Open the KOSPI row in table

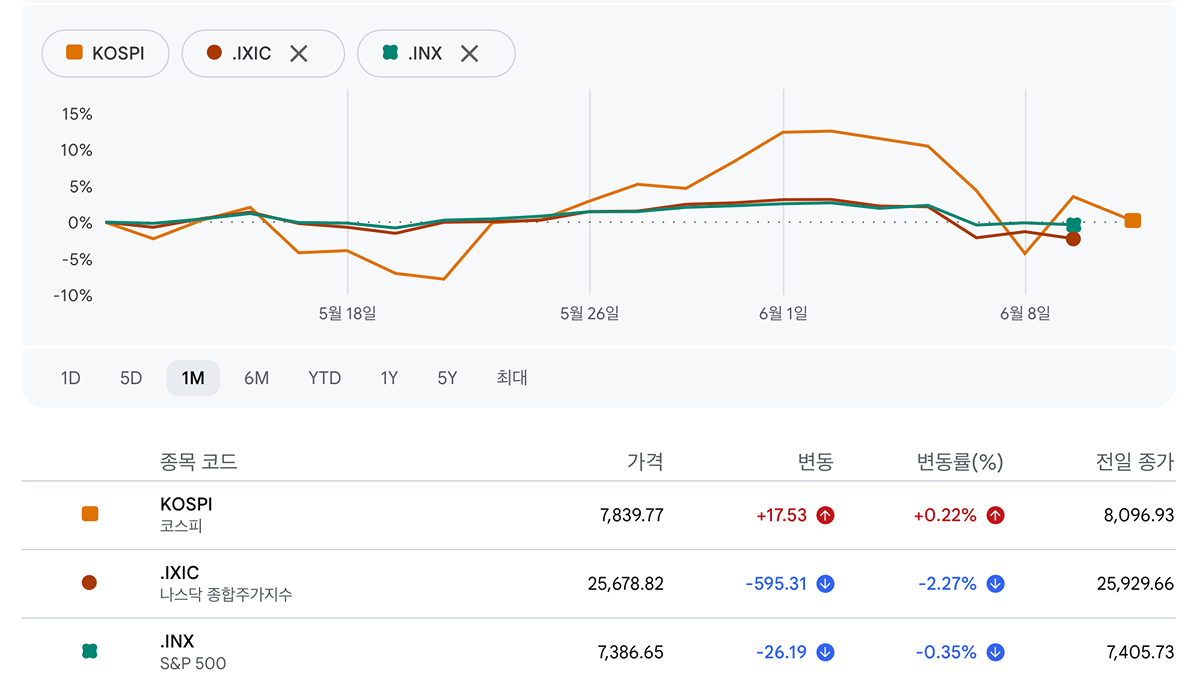[599, 515]
